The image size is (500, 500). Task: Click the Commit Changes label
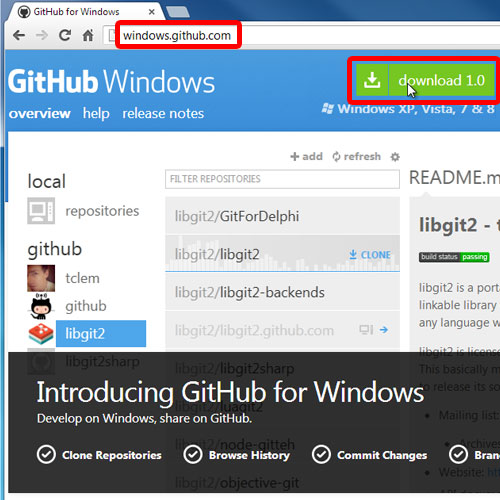click(x=382, y=455)
